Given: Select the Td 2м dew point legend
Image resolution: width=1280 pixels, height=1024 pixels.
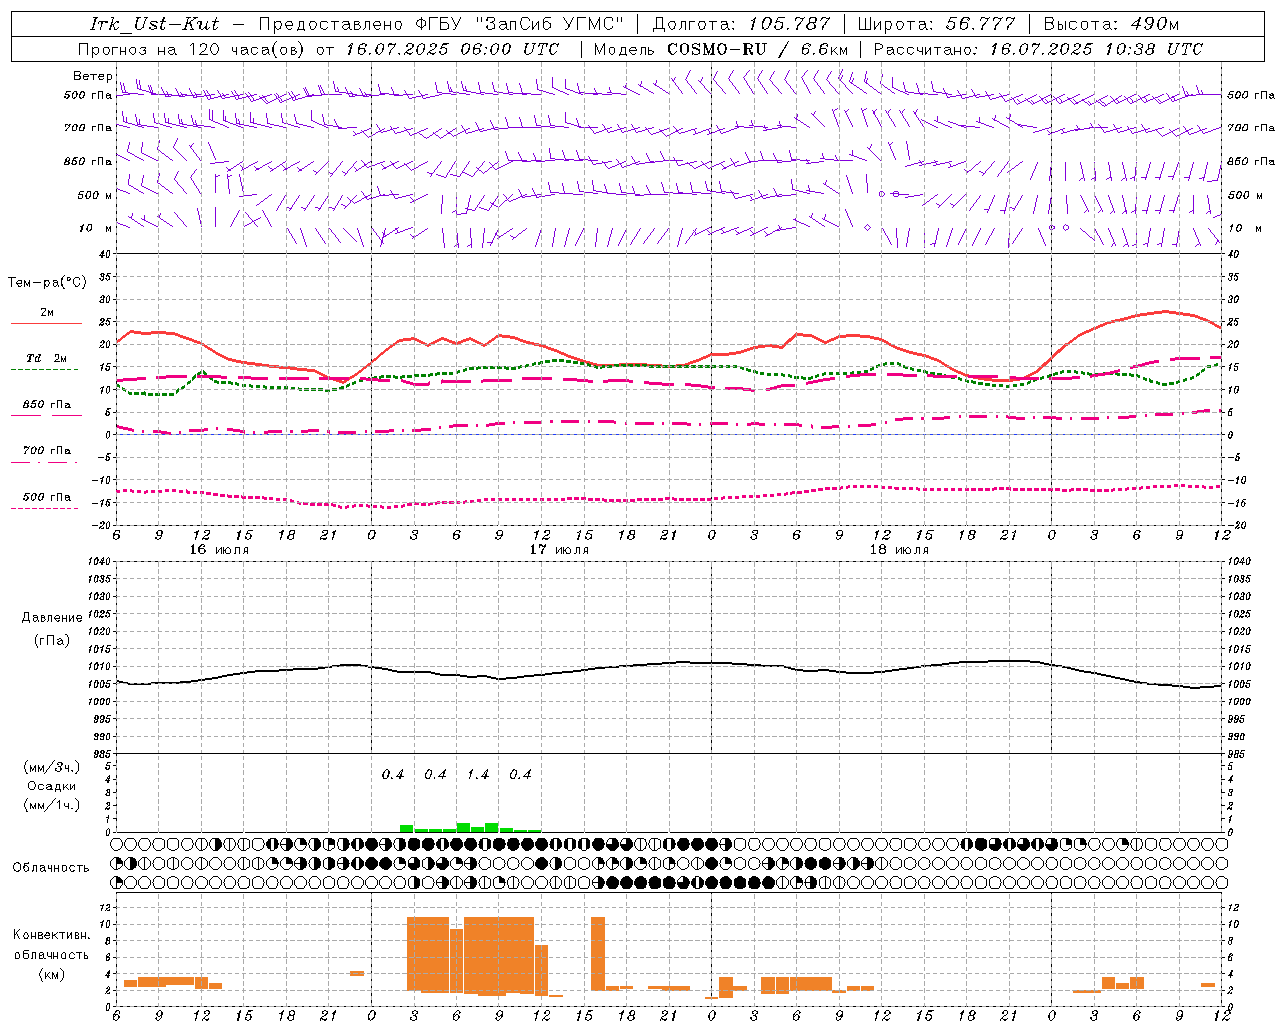Looking at the screenshot, I should click(47, 358).
